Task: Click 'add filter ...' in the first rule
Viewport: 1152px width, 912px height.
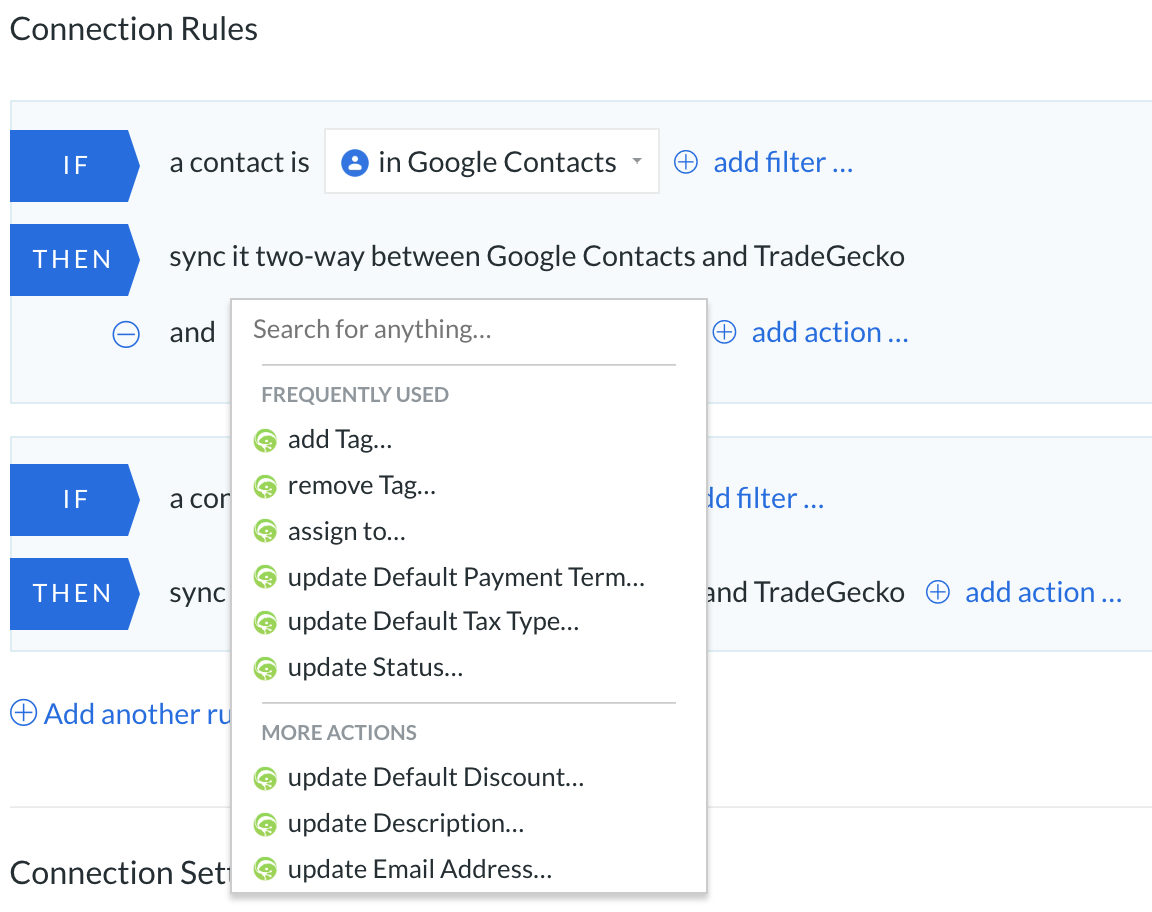Action: click(x=783, y=162)
